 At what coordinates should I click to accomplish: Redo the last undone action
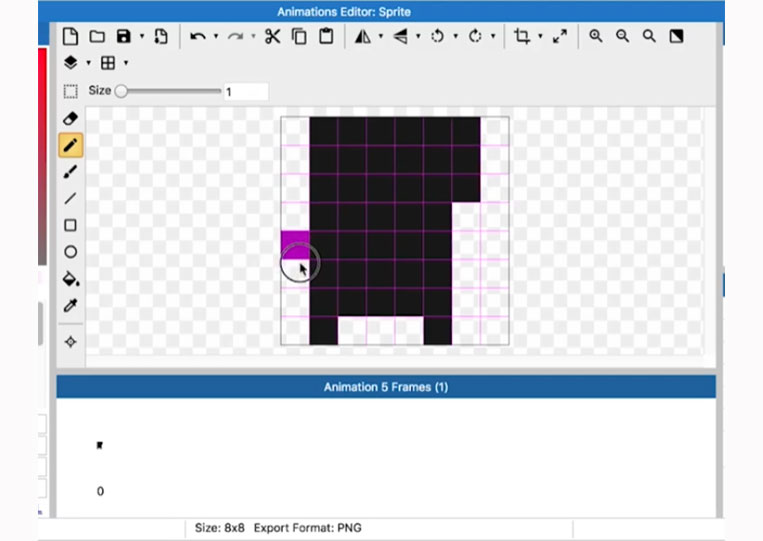click(x=236, y=36)
